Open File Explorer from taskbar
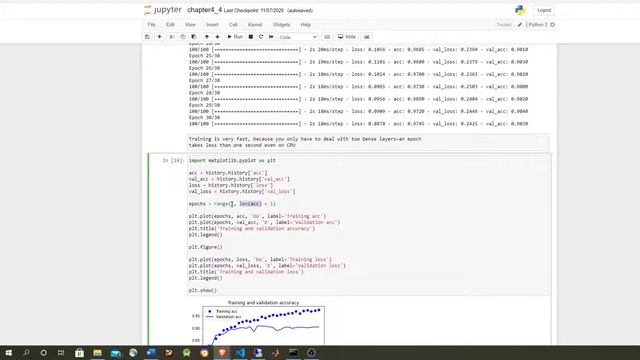This screenshot has width=640, height=360. 97,353
